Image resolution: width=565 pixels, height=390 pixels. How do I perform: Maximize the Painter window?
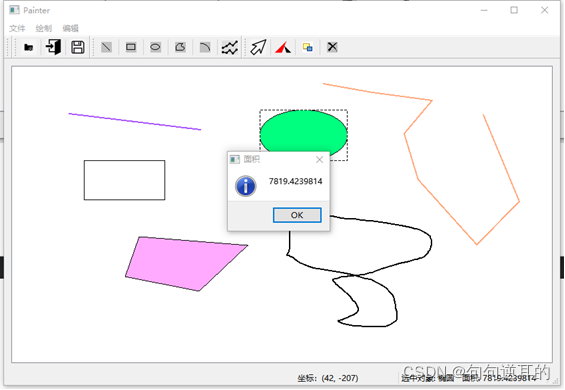tap(514, 10)
